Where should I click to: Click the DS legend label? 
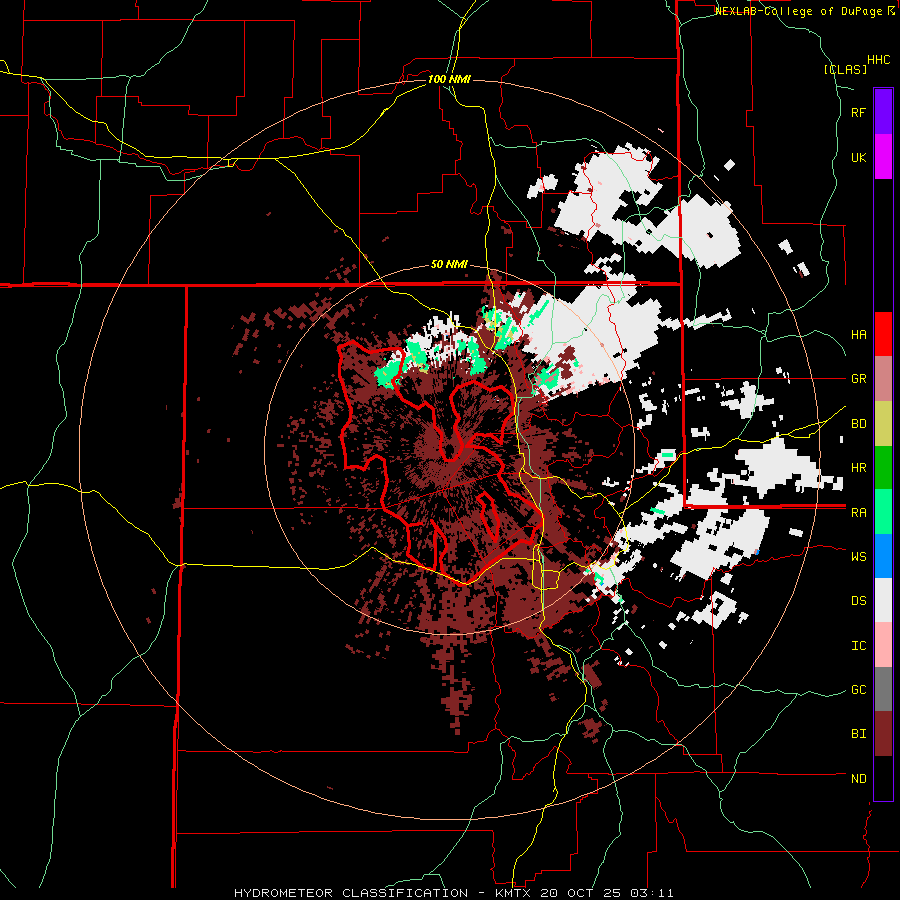click(858, 600)
